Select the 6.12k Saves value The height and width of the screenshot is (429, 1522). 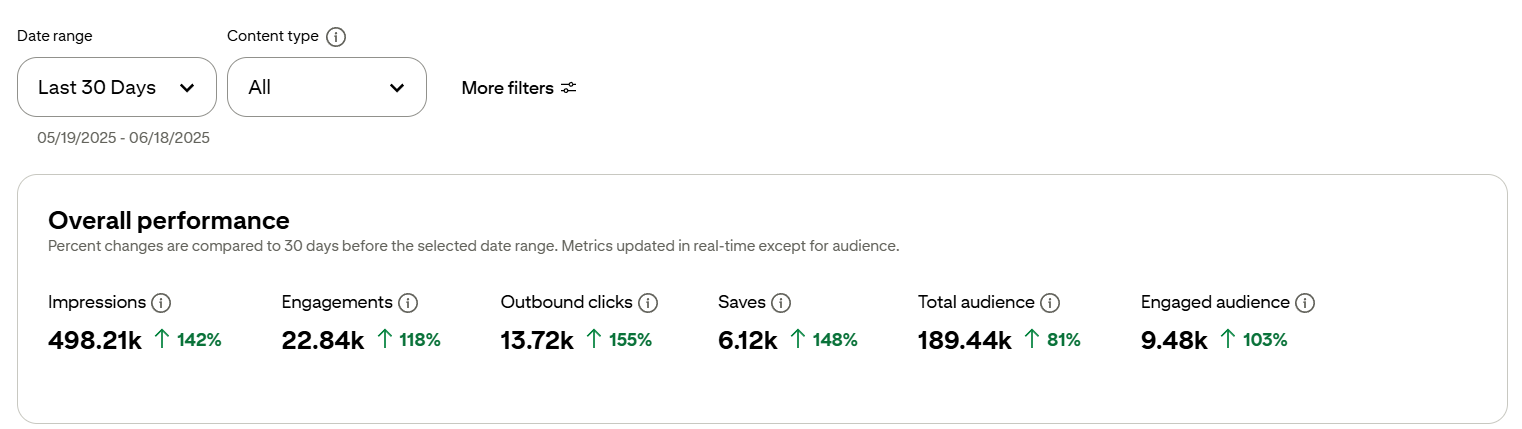tap(748, 340)
